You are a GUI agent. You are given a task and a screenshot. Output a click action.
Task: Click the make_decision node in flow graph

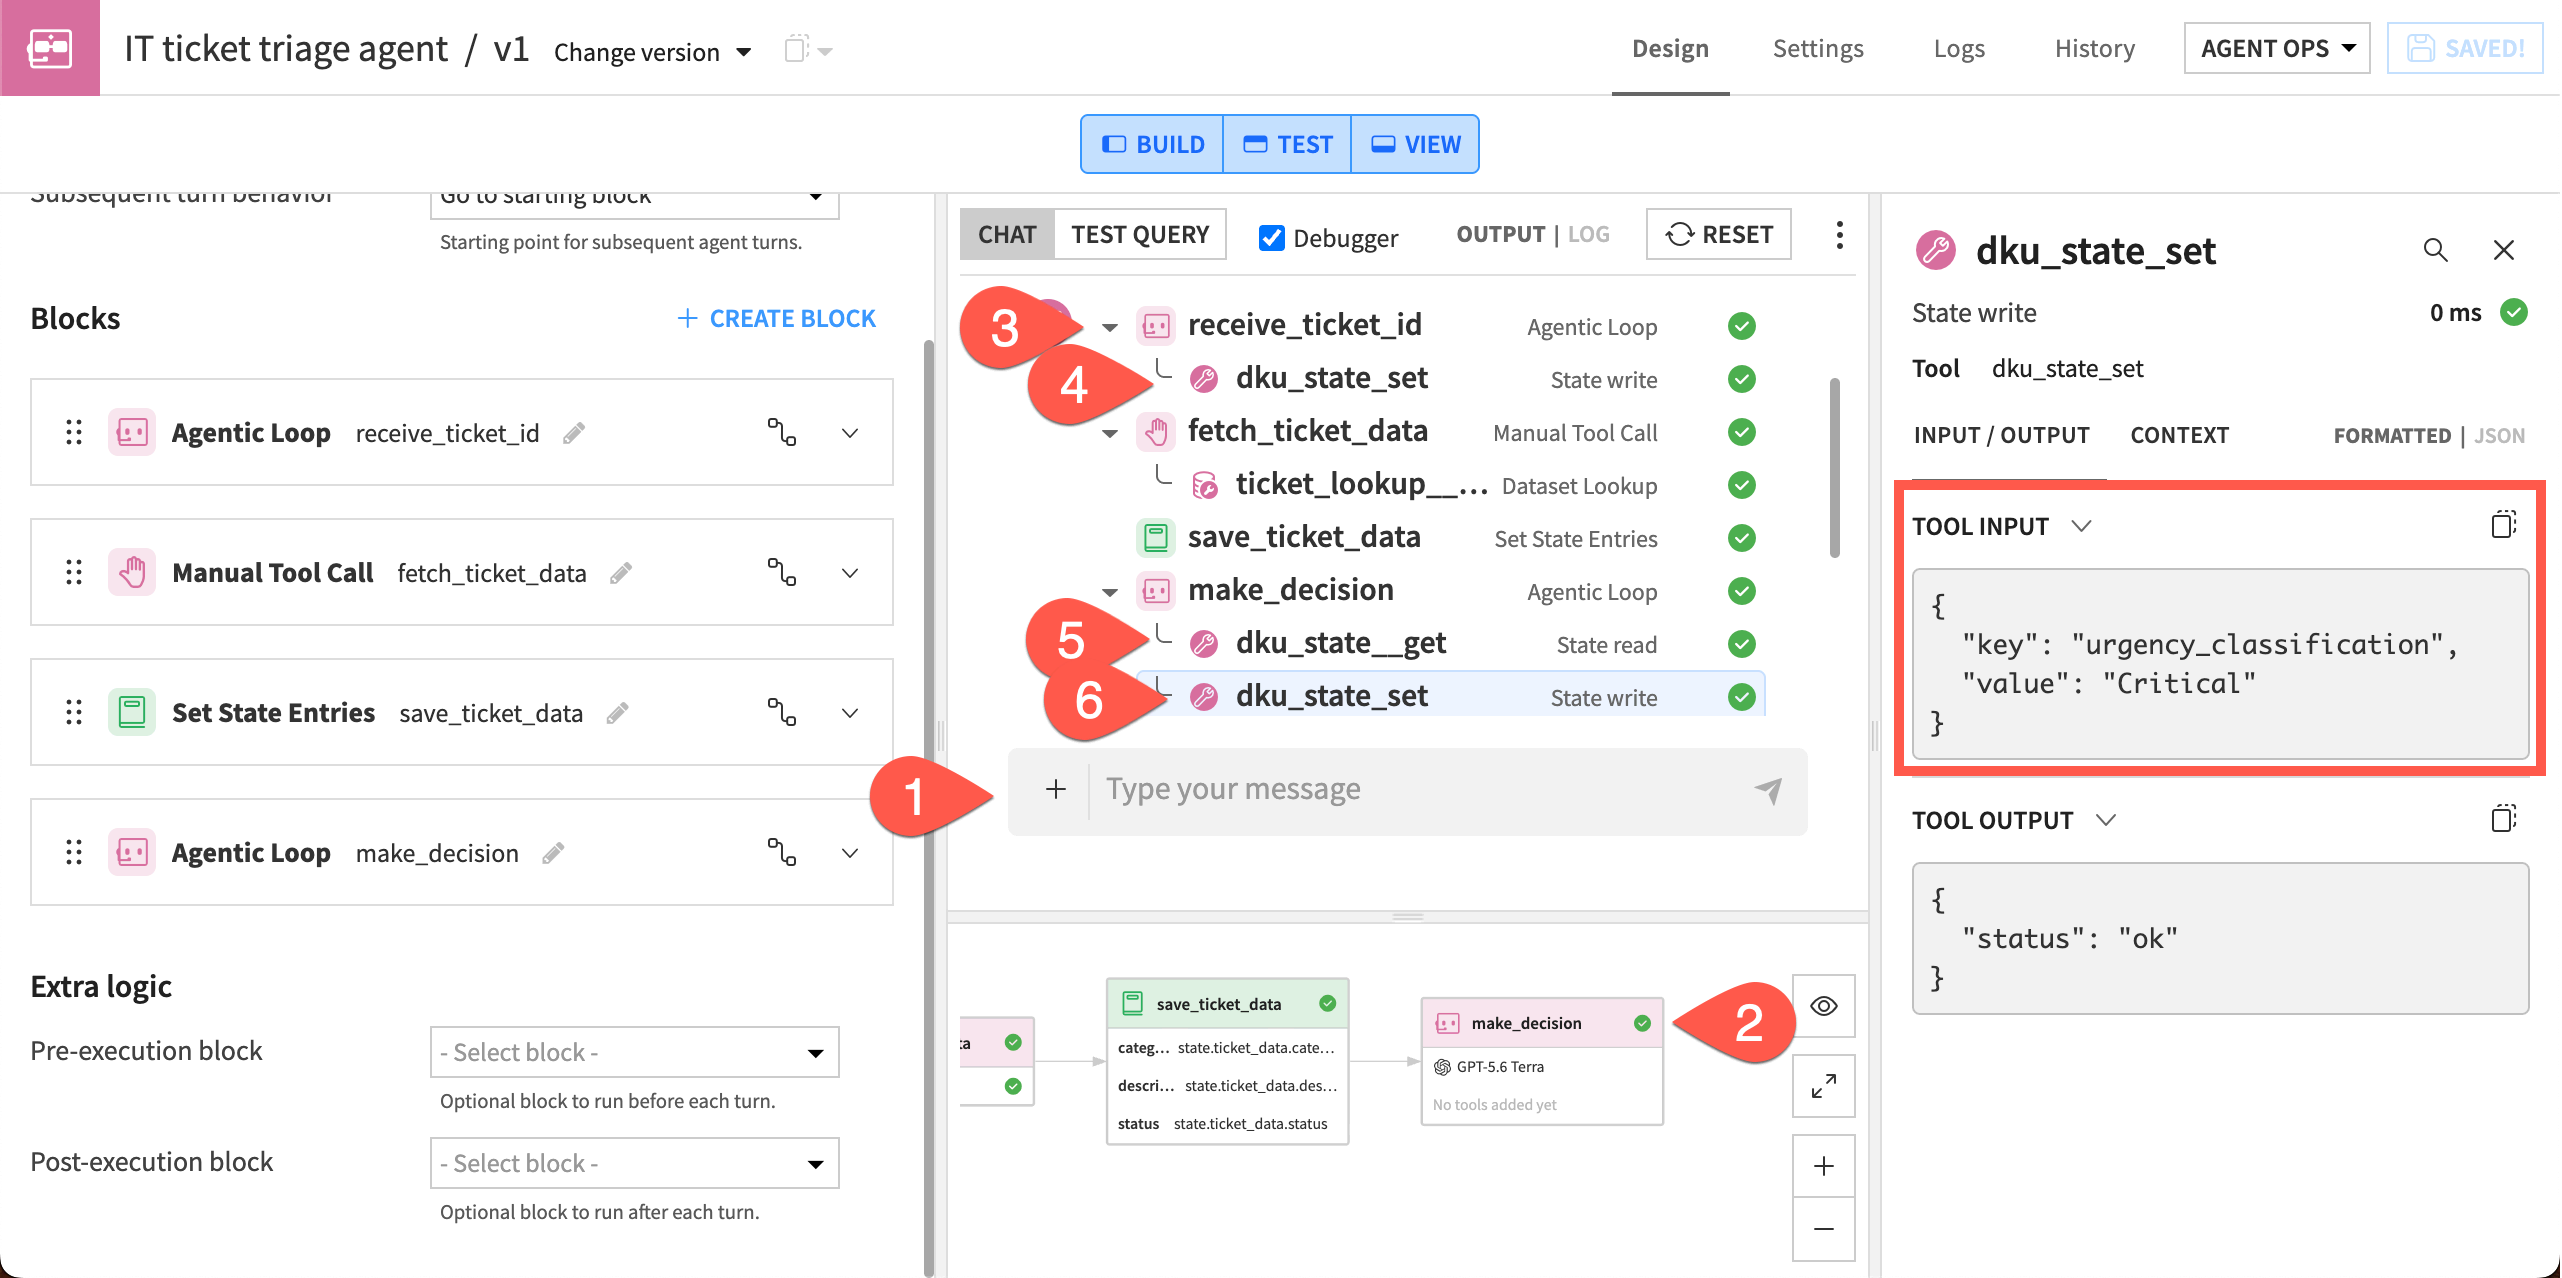point(1542,1061)
